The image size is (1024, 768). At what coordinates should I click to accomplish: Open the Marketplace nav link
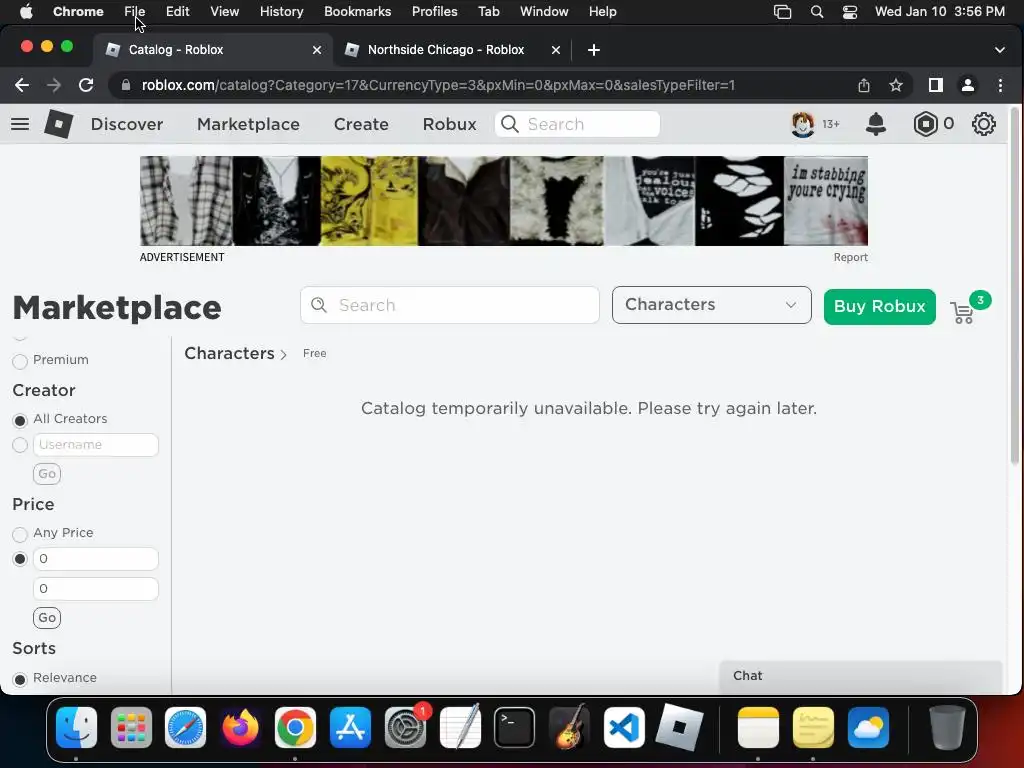(x=248, y=124)
